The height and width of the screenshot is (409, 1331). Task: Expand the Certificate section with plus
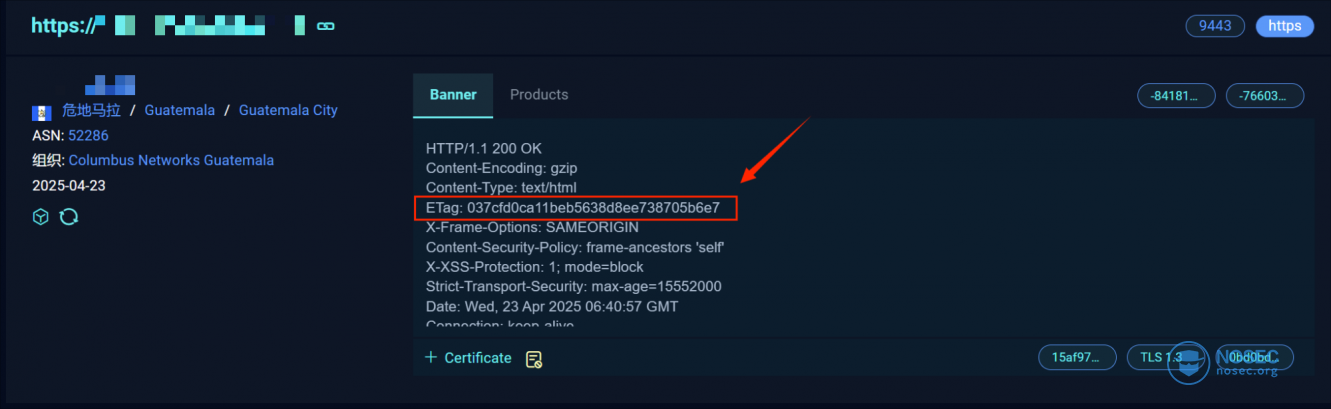[468, 358]
